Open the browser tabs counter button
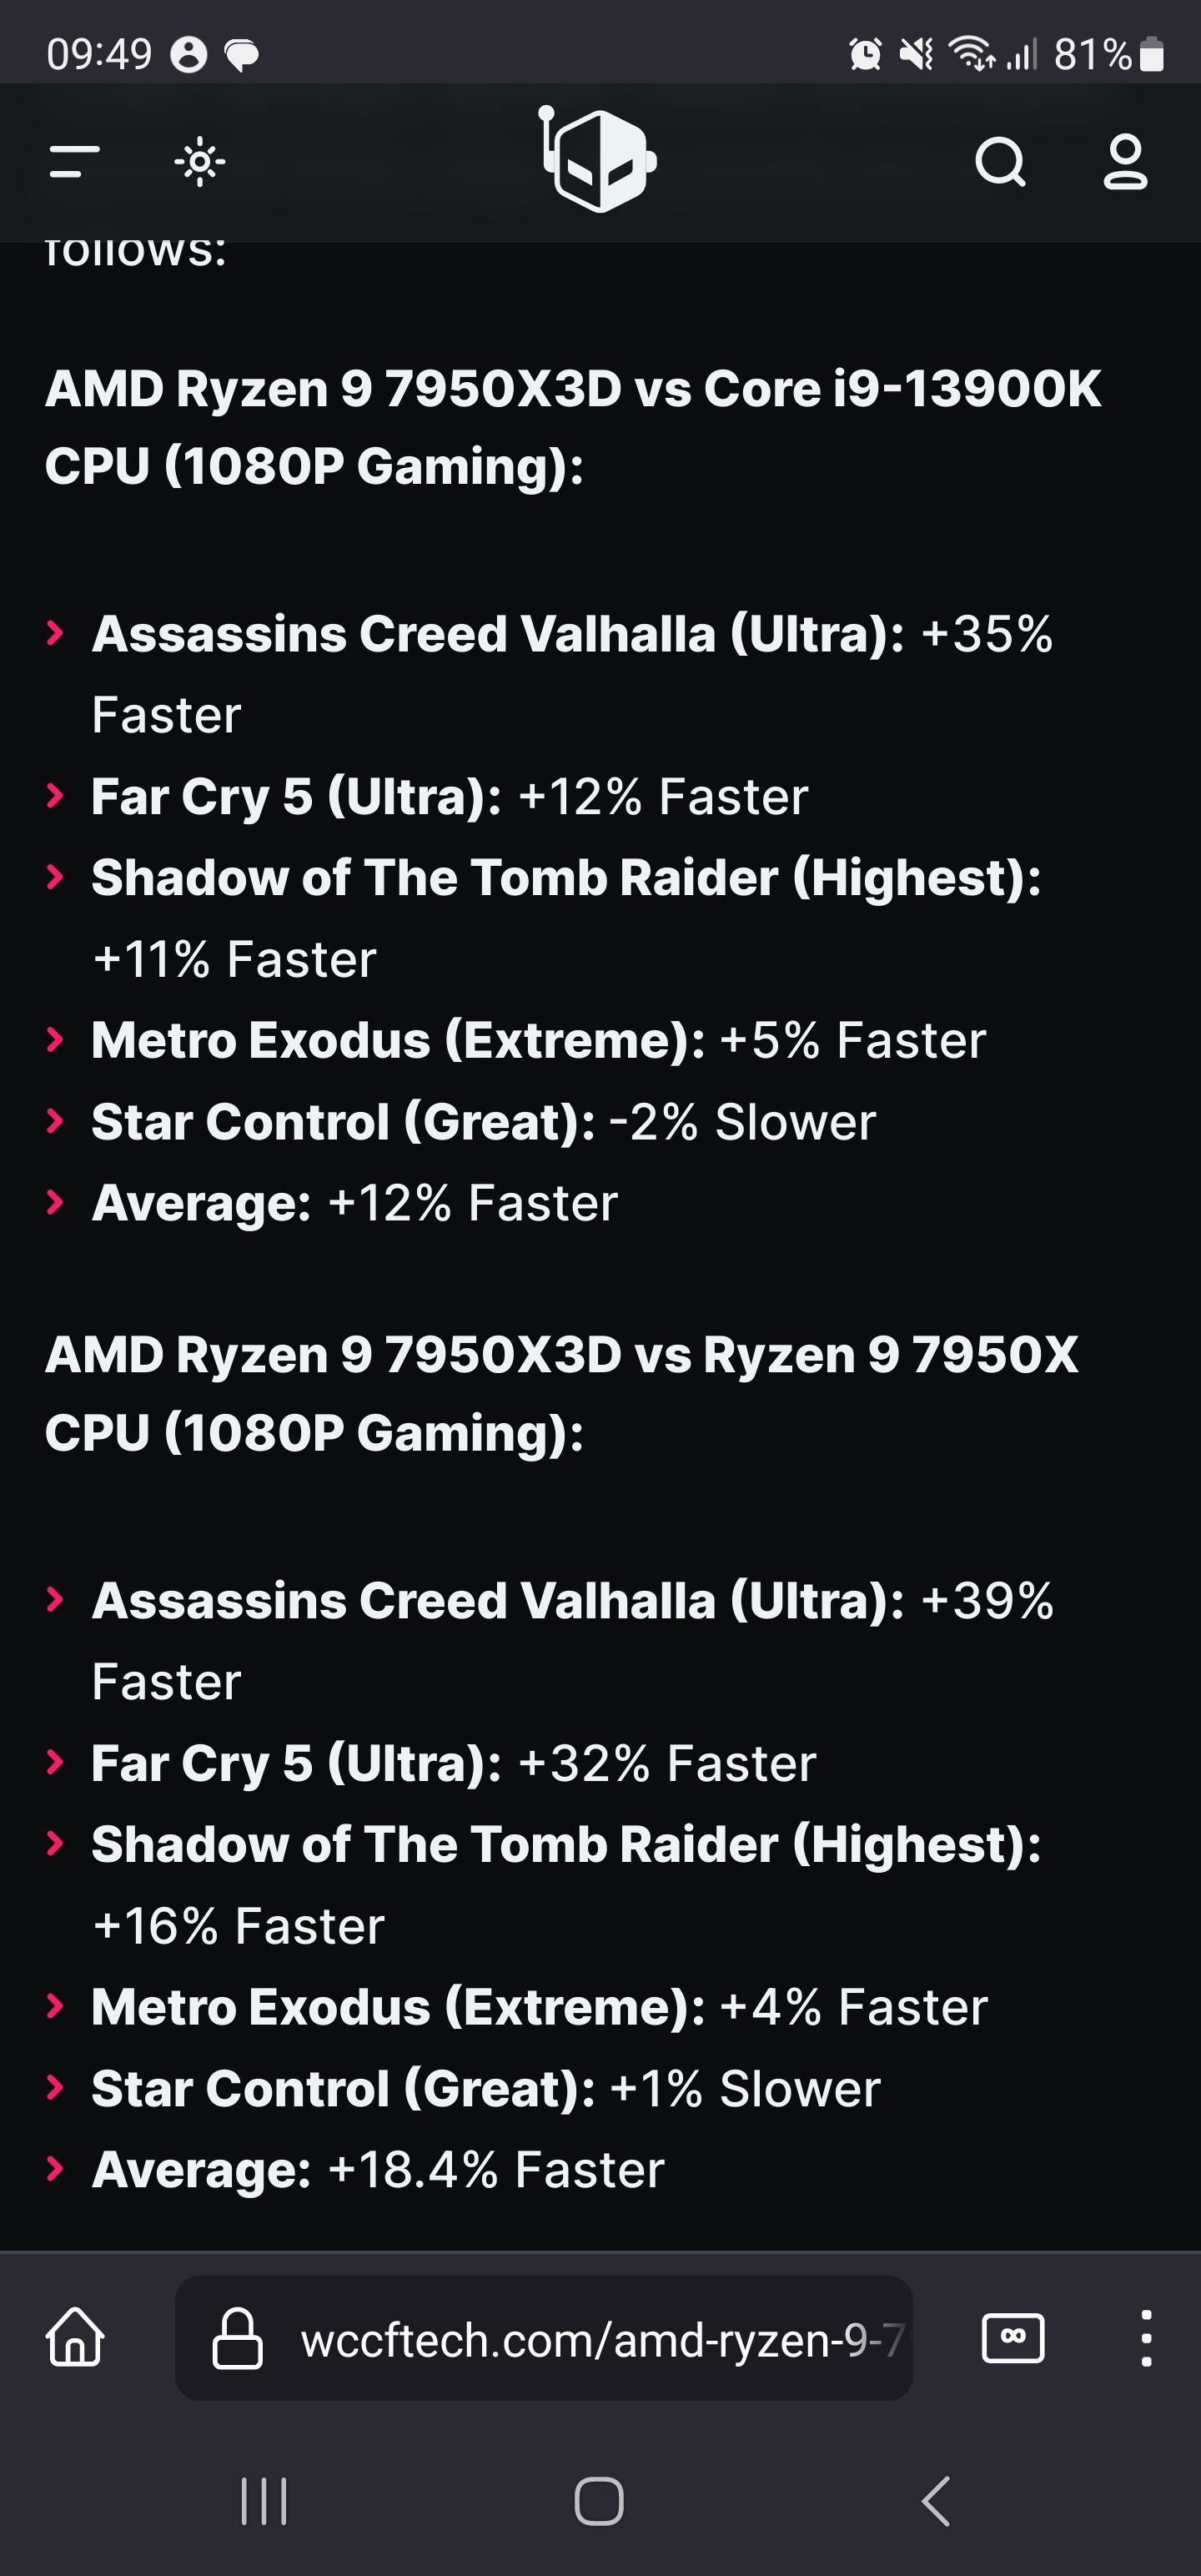The height and width of the screenshot is (2576, 1201). tap(1013, 2338)
